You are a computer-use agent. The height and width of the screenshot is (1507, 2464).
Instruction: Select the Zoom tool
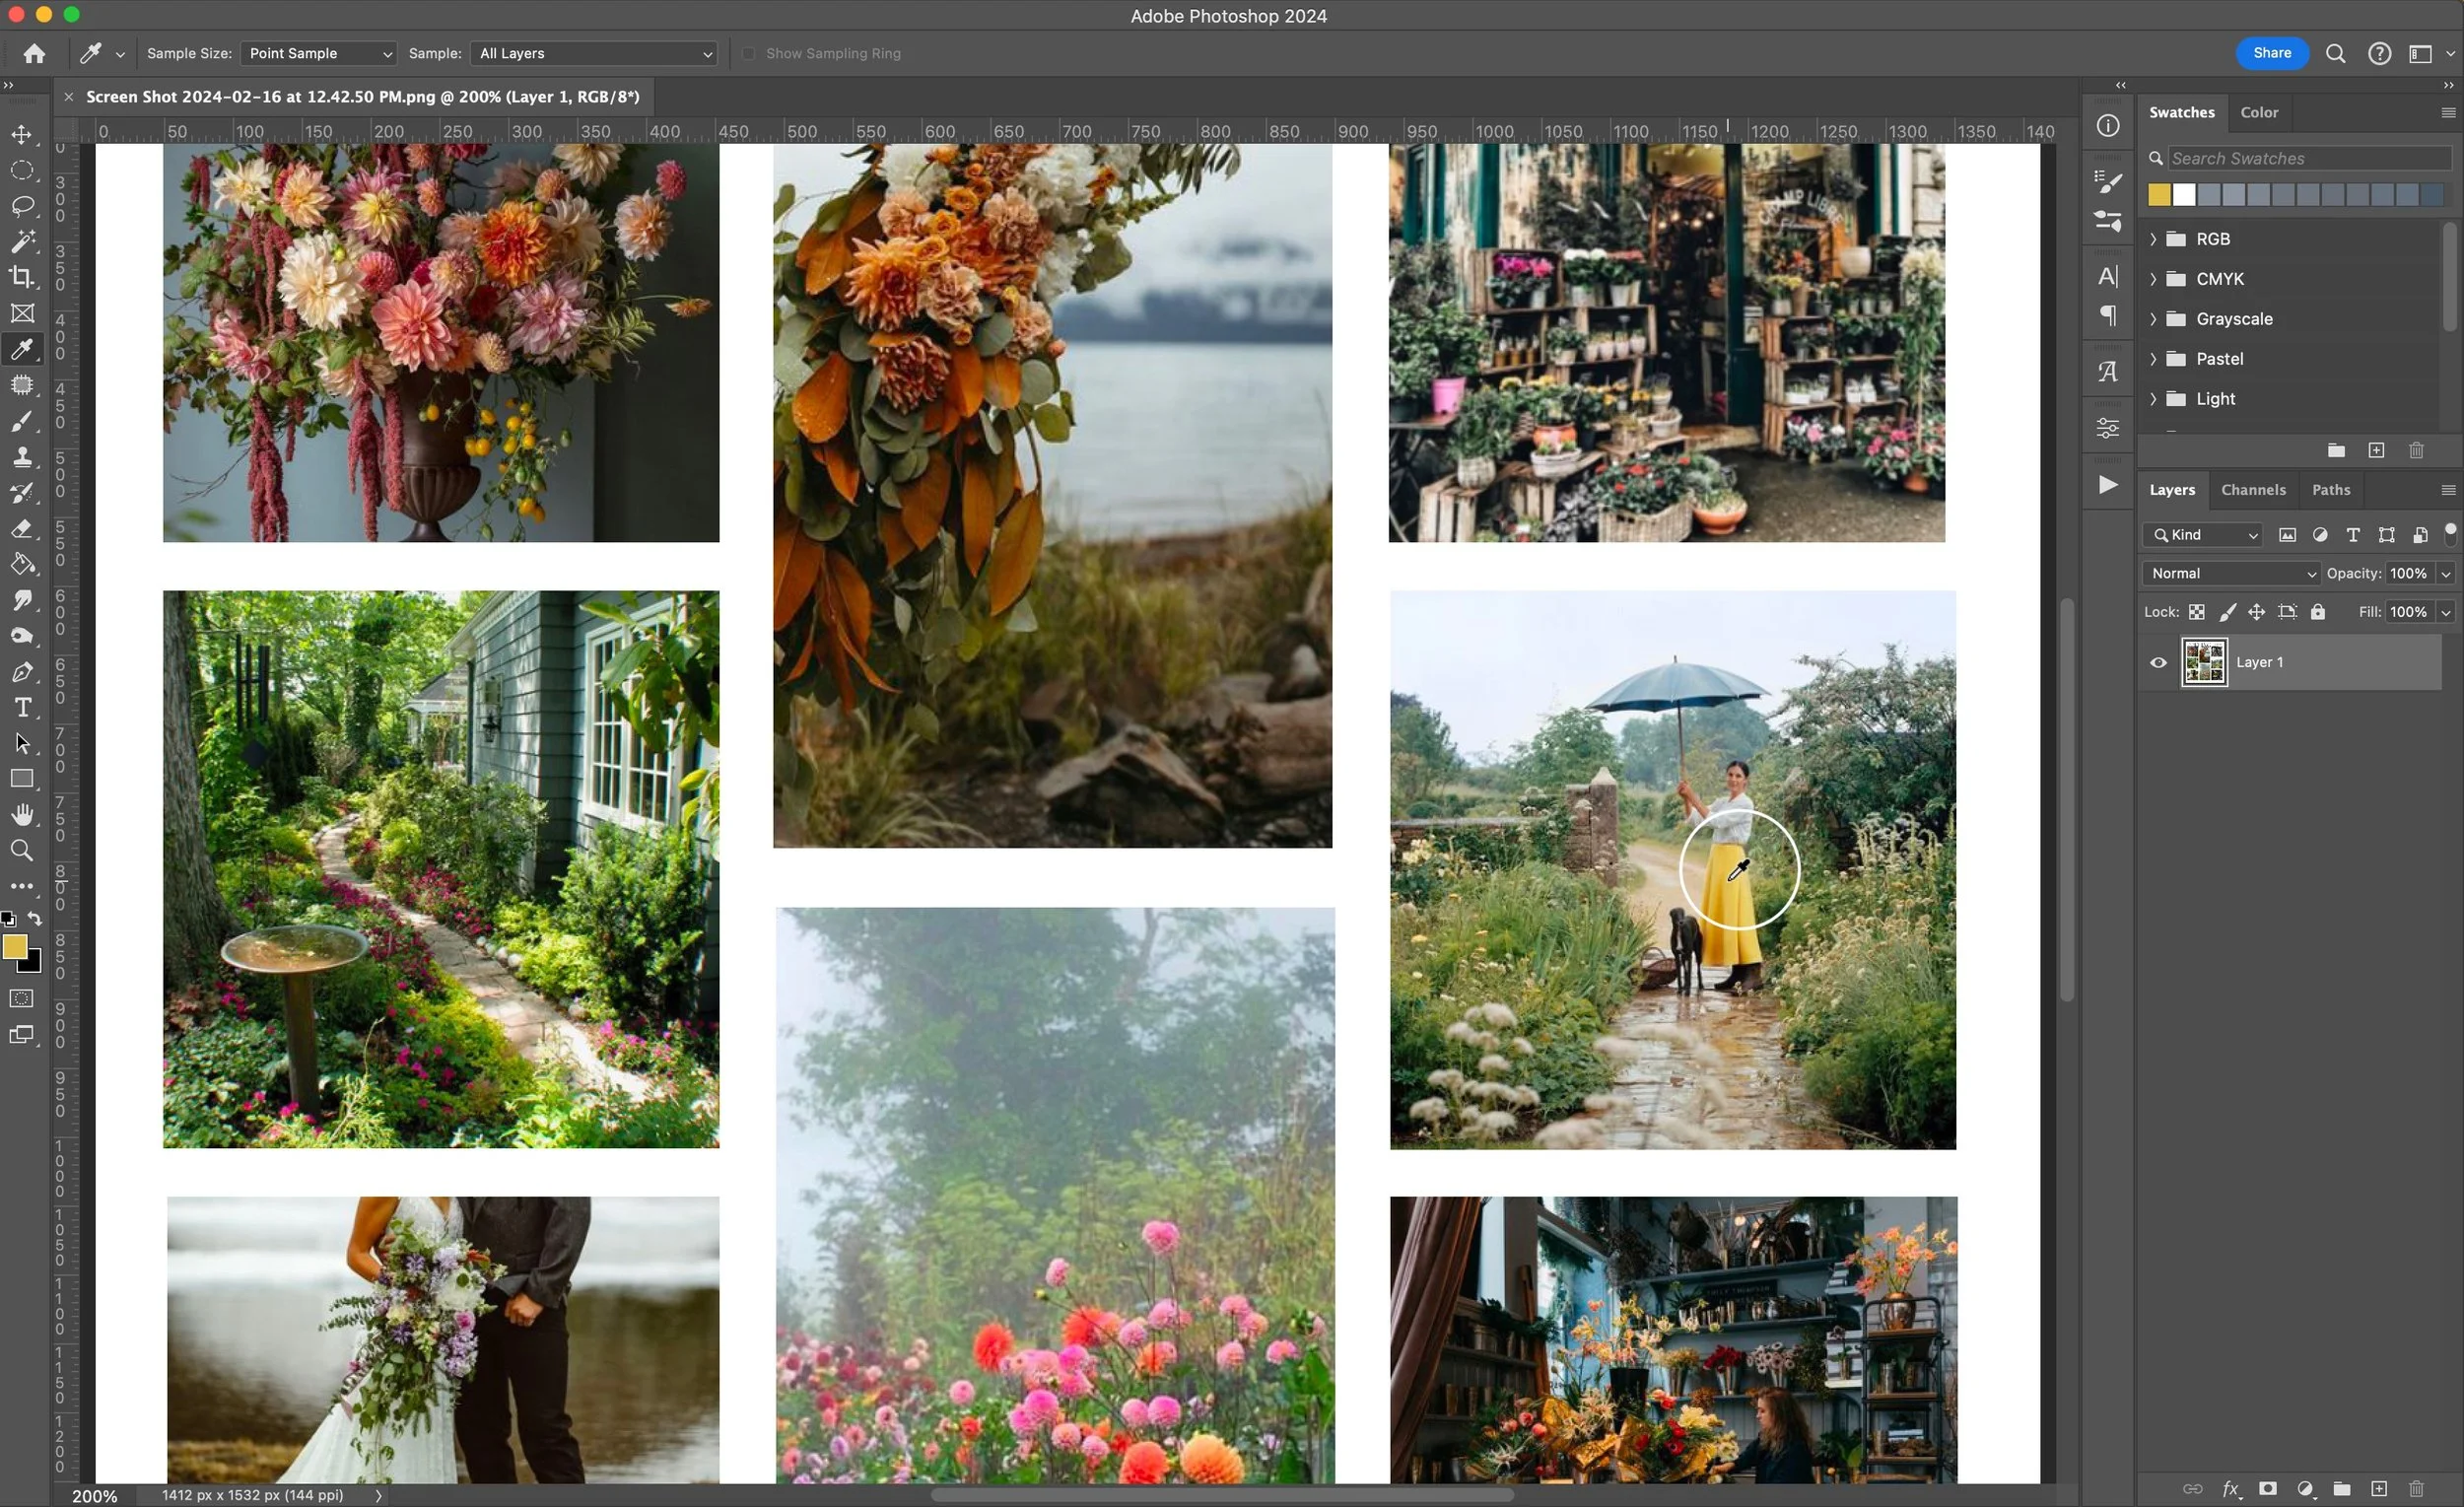[x=22, y=851]
